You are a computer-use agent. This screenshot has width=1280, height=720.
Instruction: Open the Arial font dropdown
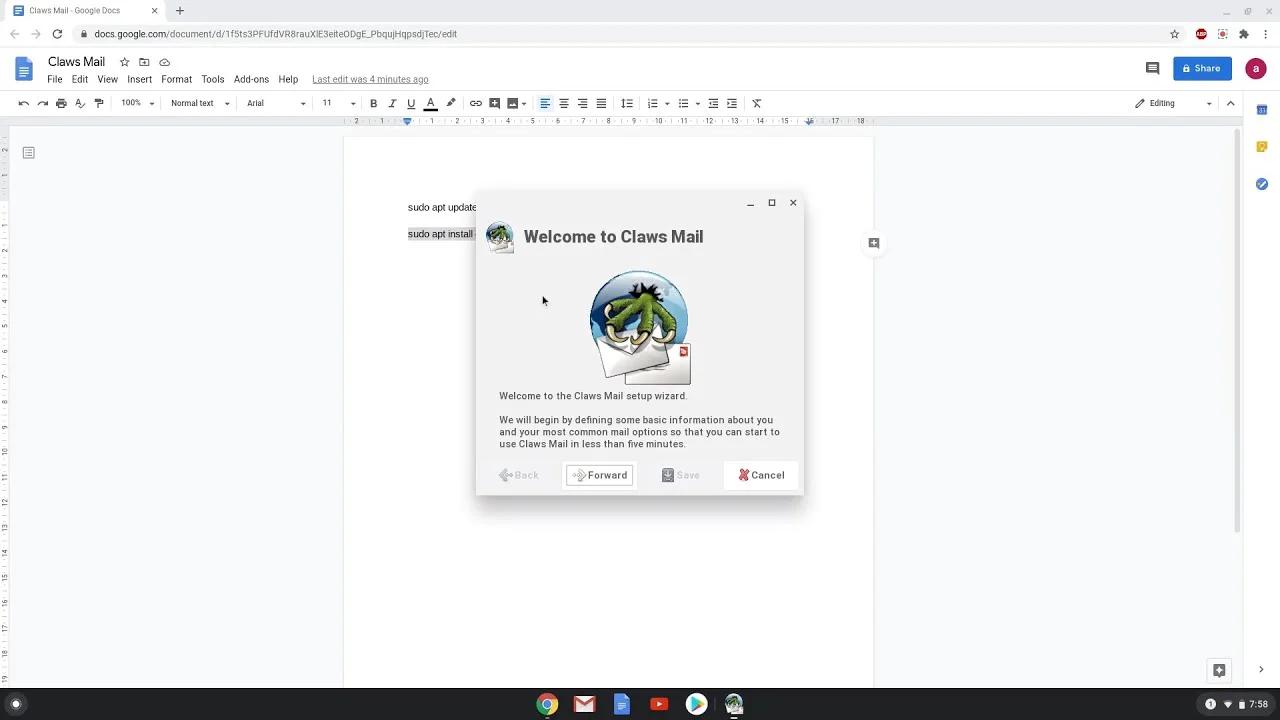275,103
